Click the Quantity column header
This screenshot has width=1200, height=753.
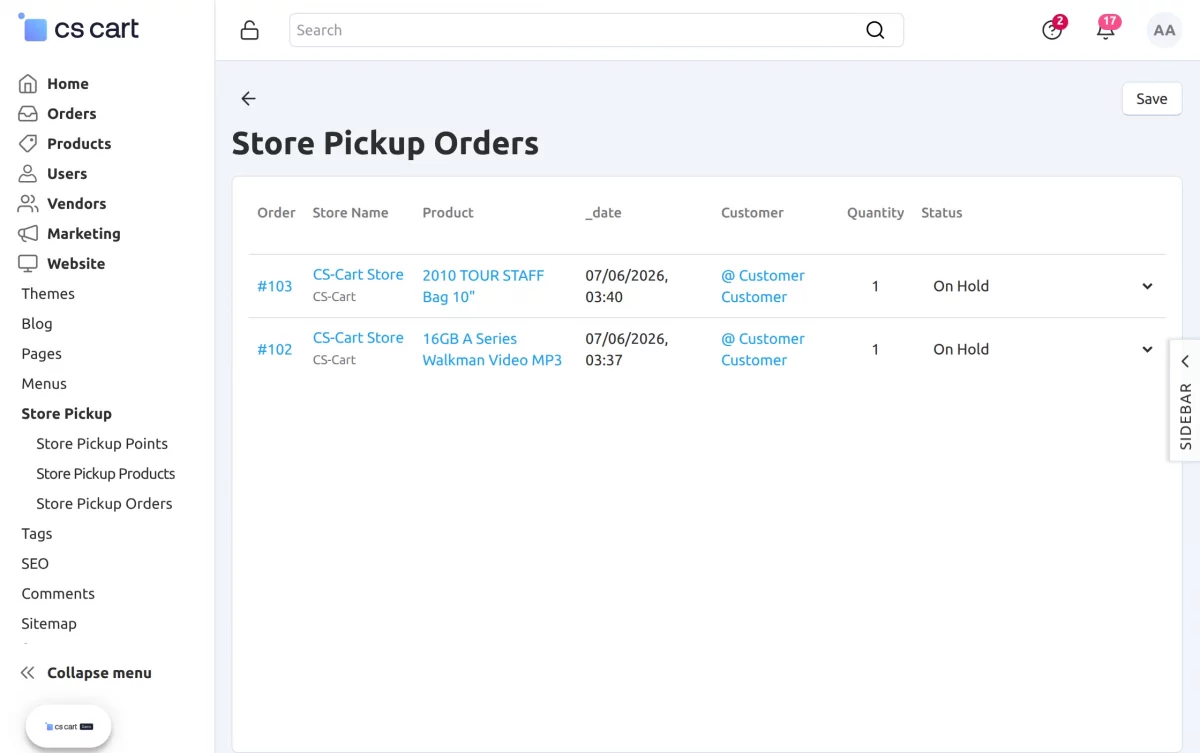(875, 213)
